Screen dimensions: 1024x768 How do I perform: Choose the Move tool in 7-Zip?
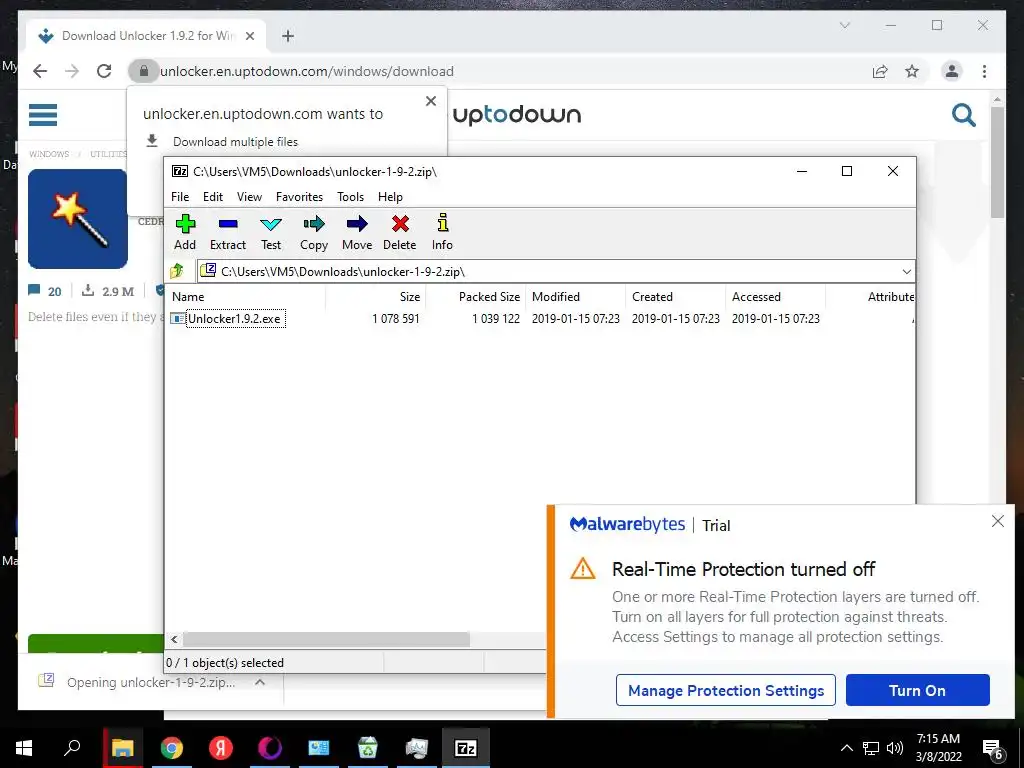click(x=357, y=232)
